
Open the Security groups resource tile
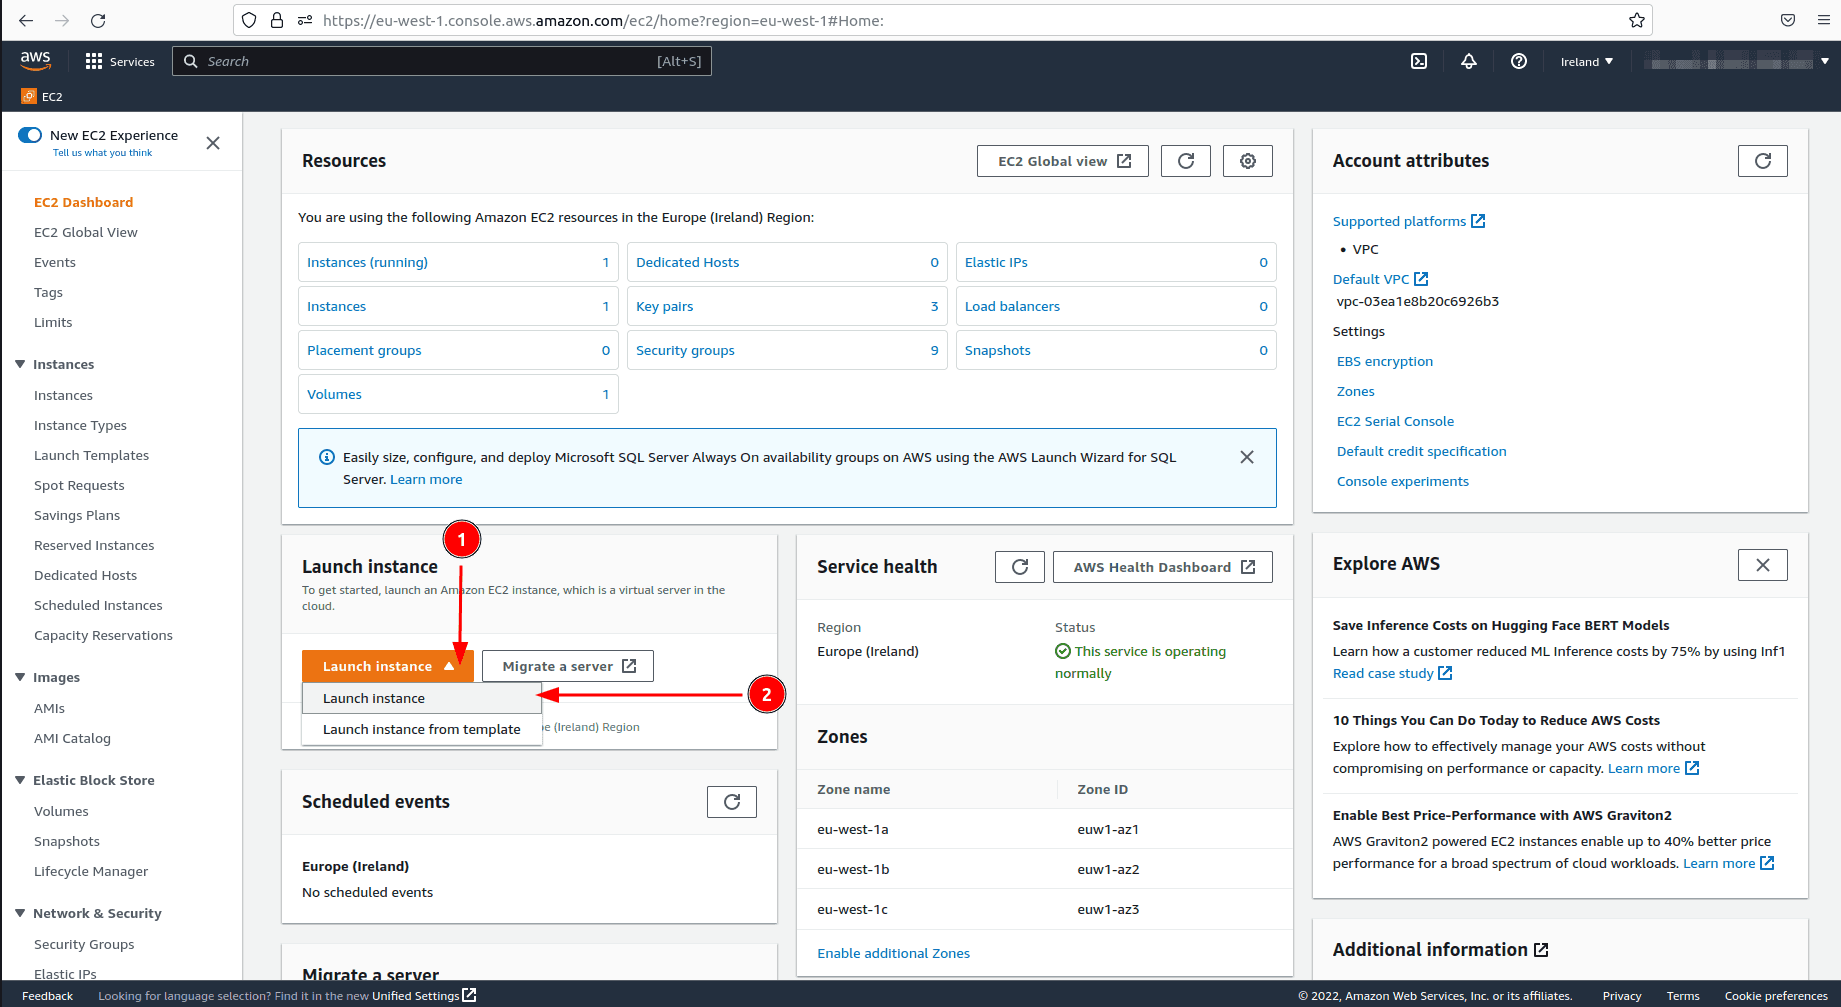[787, 350]
